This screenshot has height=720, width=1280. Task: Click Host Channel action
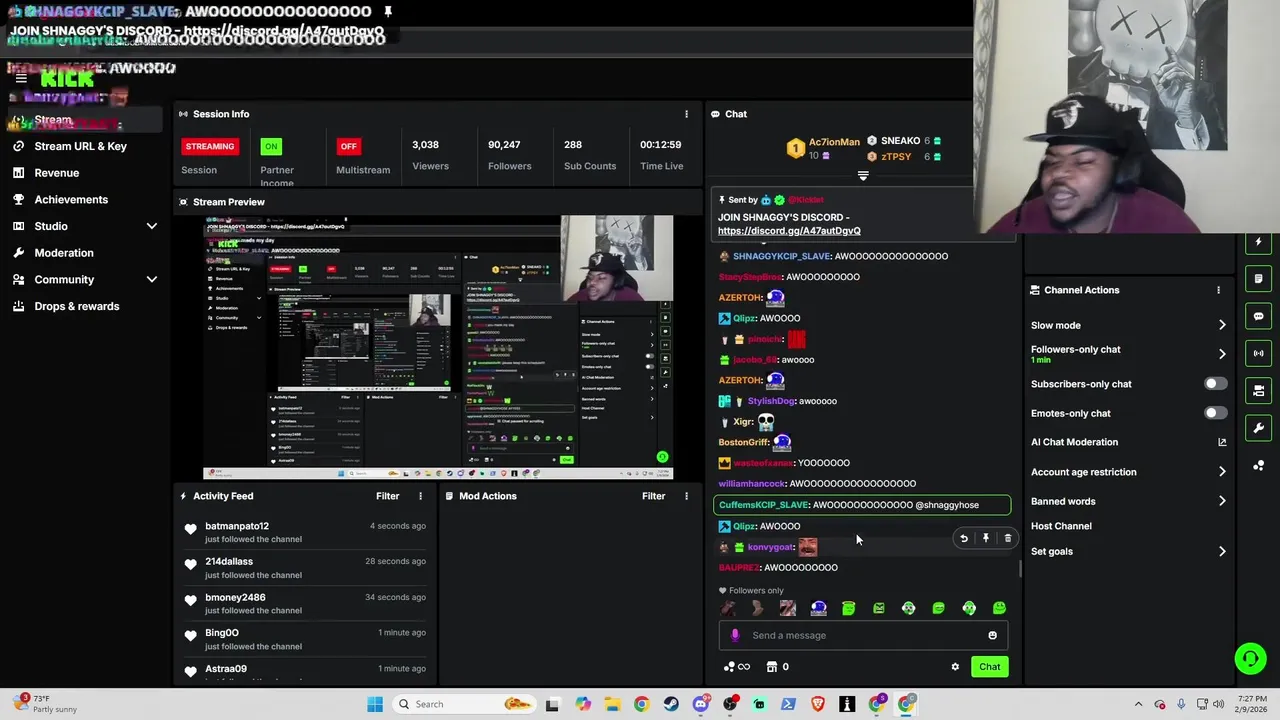[1061, 526]
